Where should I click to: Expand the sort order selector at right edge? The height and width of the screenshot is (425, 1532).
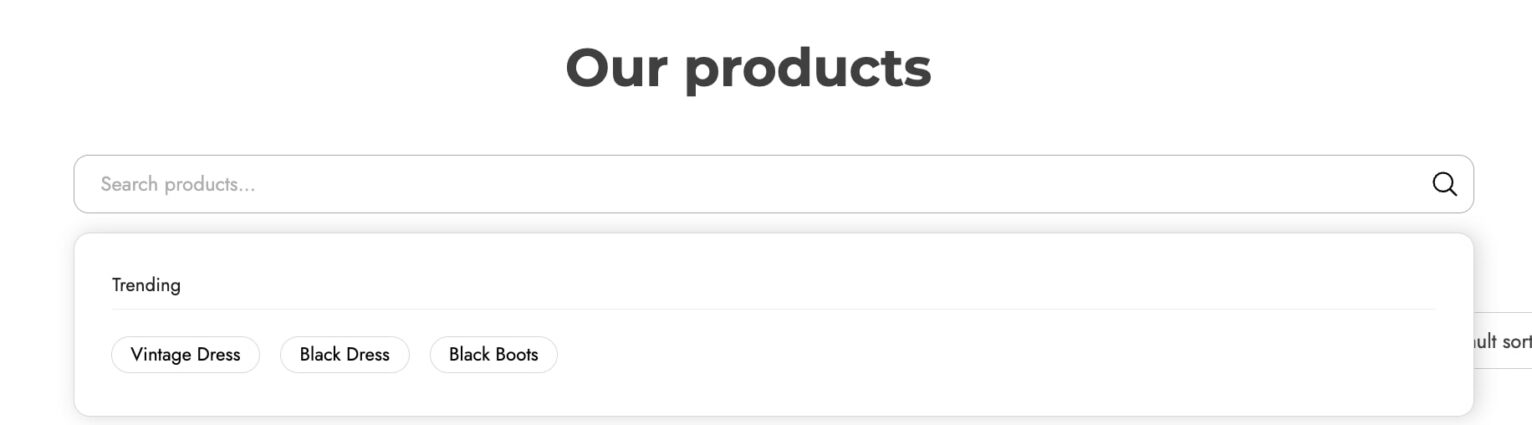[1503, 341]
